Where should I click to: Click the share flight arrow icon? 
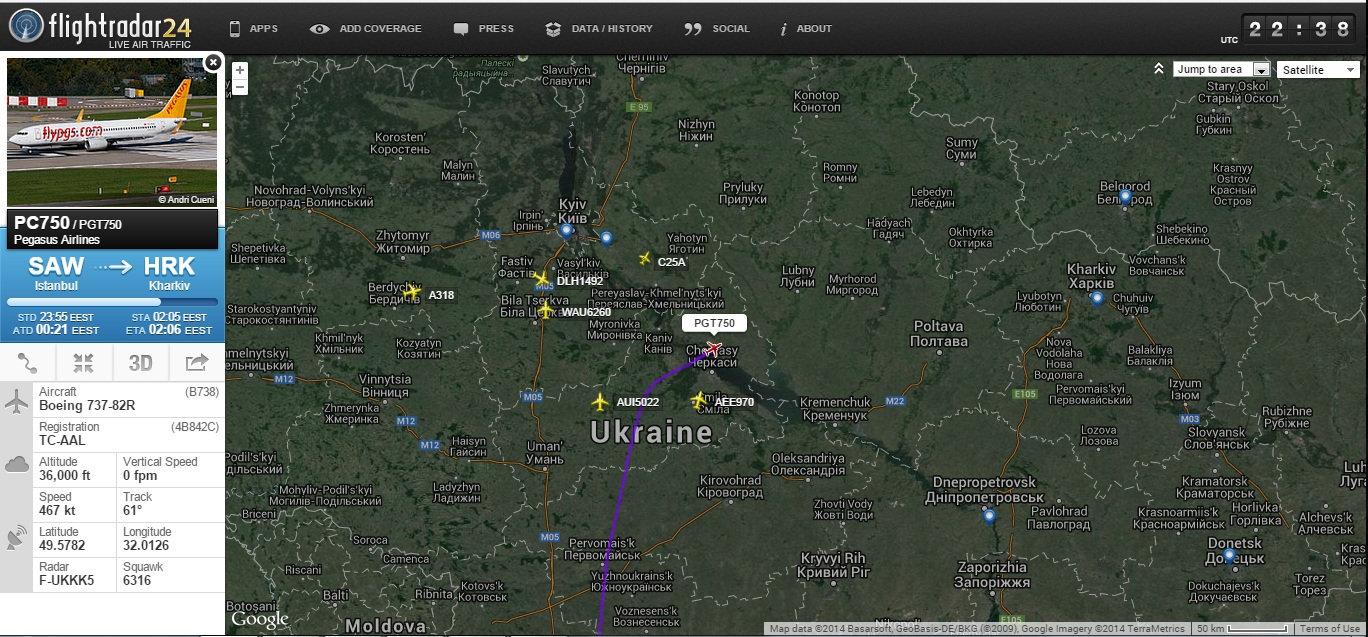coord(197,363)
